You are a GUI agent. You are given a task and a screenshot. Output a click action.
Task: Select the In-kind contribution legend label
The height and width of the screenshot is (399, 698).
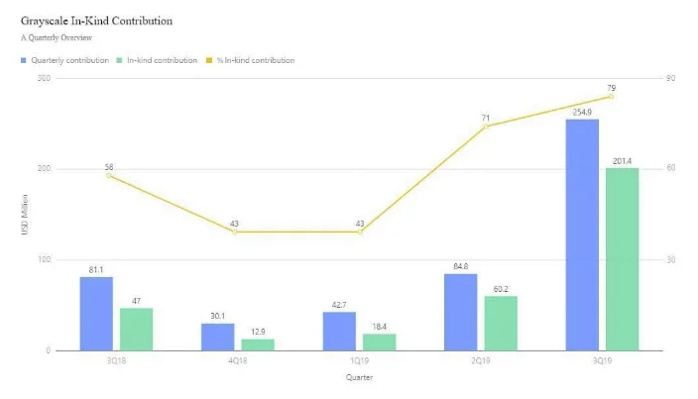coord(162,60)
